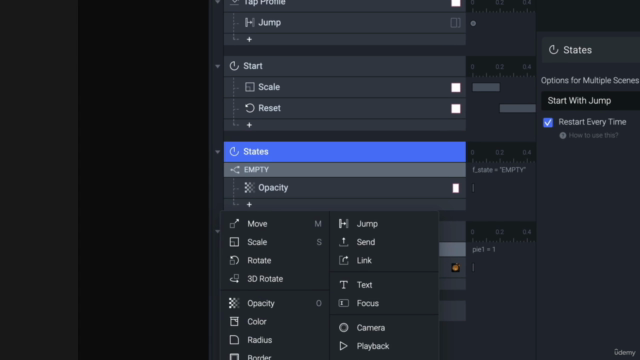Click the Opacity response icon in the States group

[x=249, y=187]
